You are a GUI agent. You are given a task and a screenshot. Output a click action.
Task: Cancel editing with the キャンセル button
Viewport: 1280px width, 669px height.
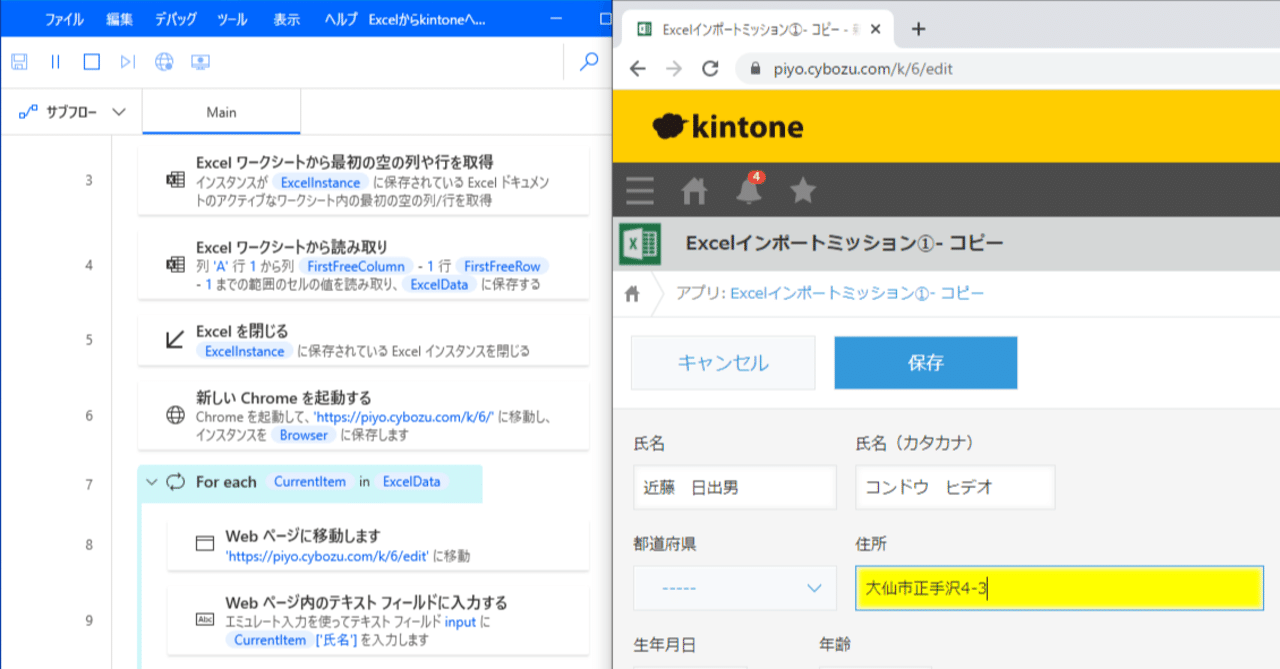[x=722, y=362]
